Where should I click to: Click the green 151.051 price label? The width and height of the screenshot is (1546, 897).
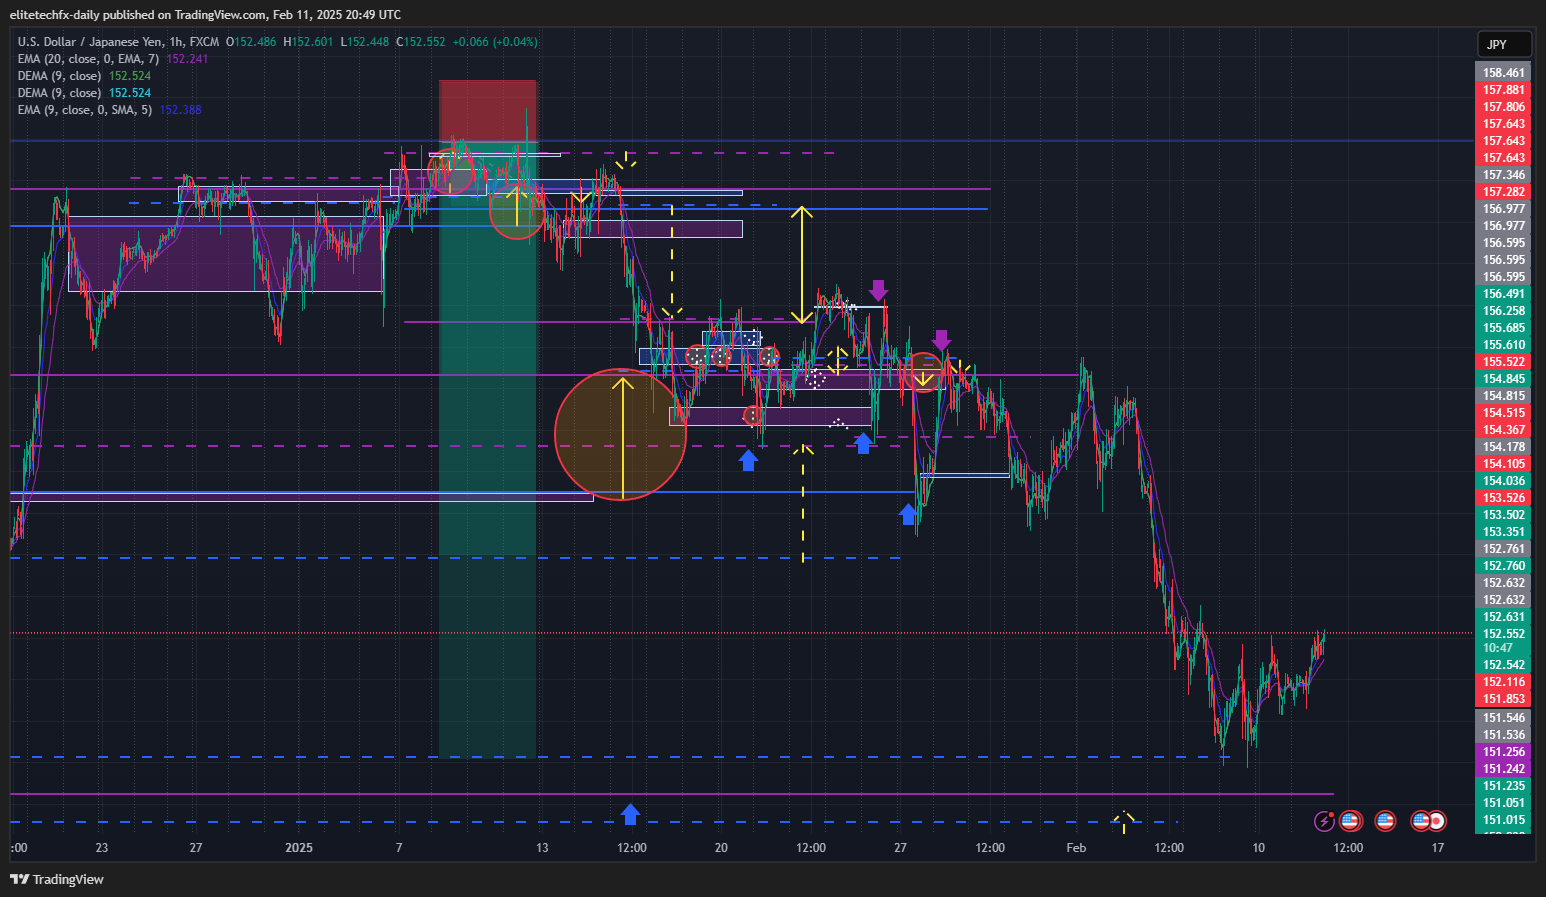[1503, 803]
